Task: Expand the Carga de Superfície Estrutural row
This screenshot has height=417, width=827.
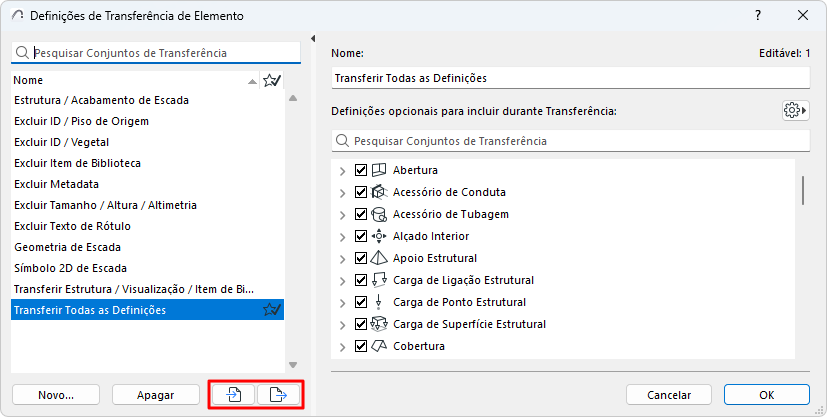Action: click(x=343, y=324)
